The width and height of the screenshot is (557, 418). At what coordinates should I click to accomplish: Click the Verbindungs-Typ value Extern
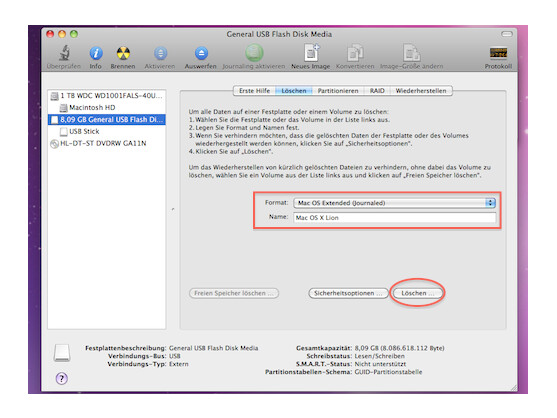click(x=178, y=364)
